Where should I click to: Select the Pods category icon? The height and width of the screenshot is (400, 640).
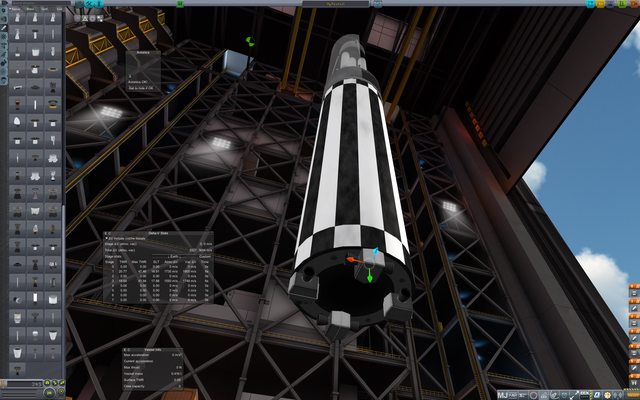click(x=4, y=10)
